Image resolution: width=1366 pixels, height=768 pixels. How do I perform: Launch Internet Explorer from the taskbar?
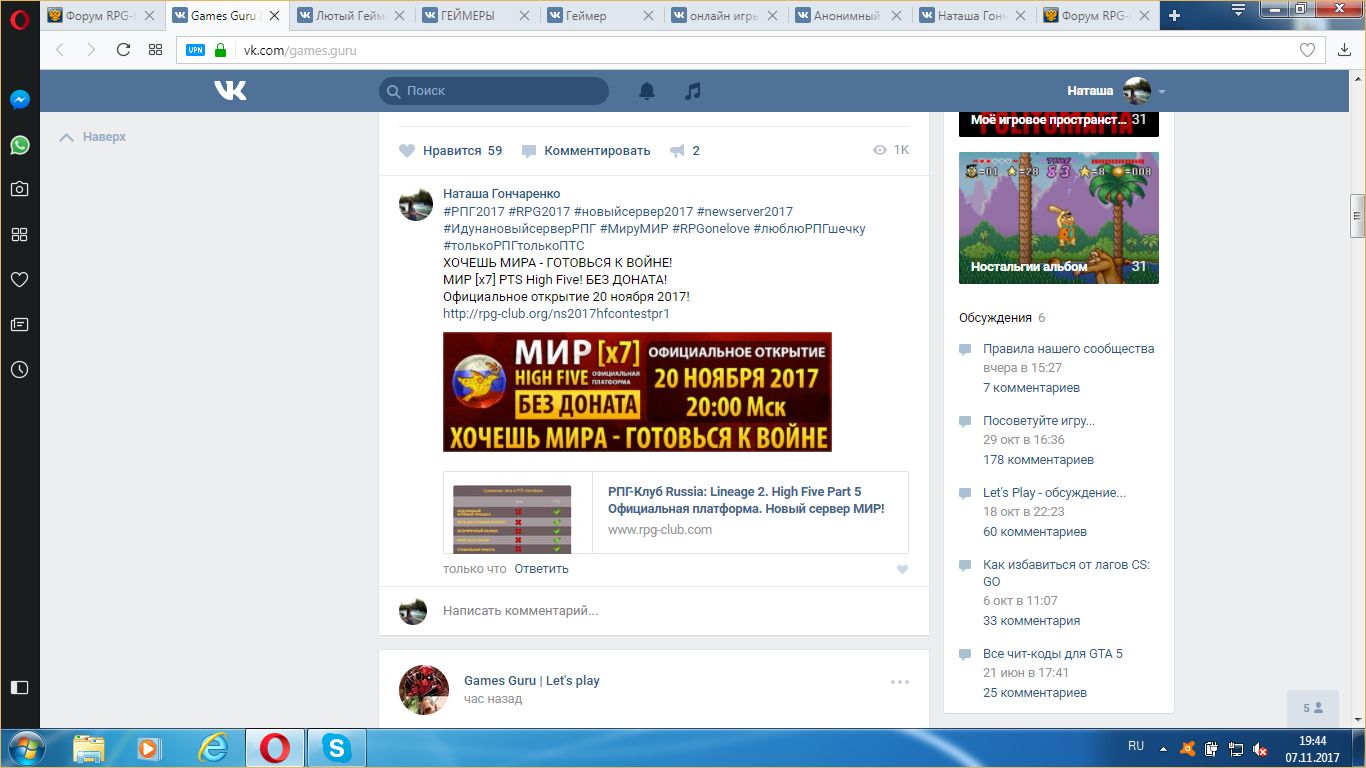click(x=213, y=748)
